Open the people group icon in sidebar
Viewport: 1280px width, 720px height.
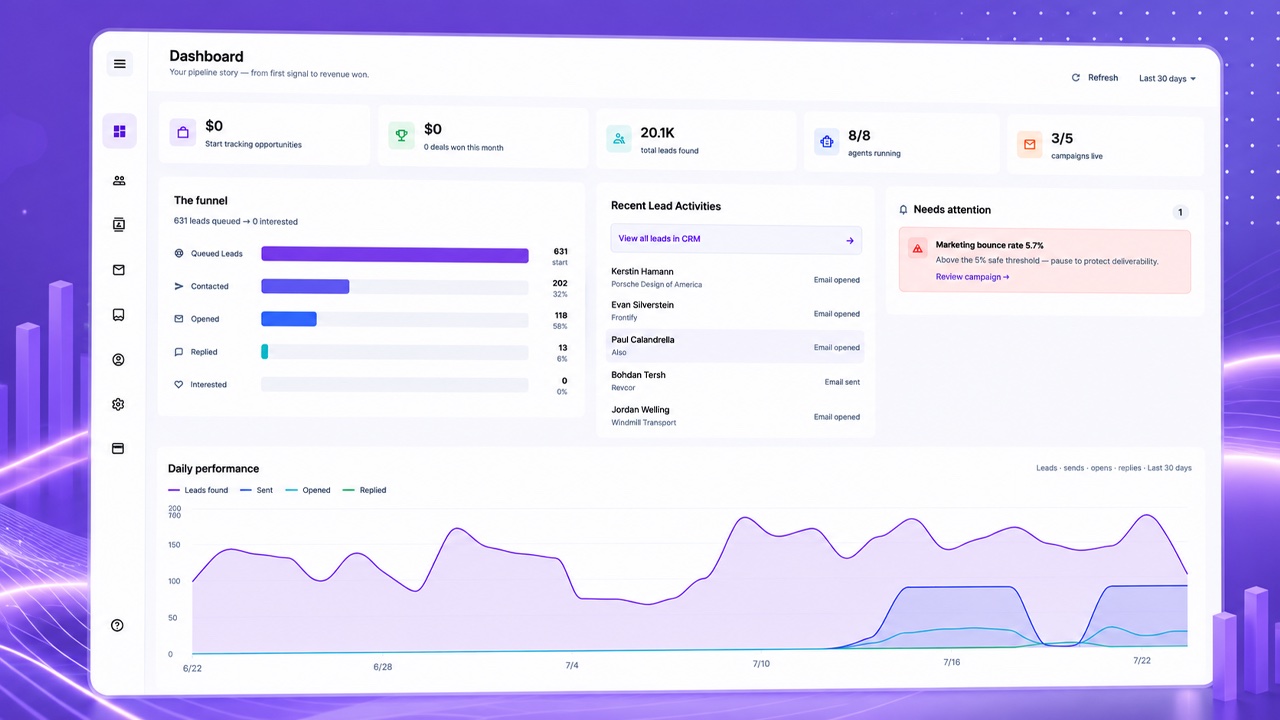coord(119,181)
